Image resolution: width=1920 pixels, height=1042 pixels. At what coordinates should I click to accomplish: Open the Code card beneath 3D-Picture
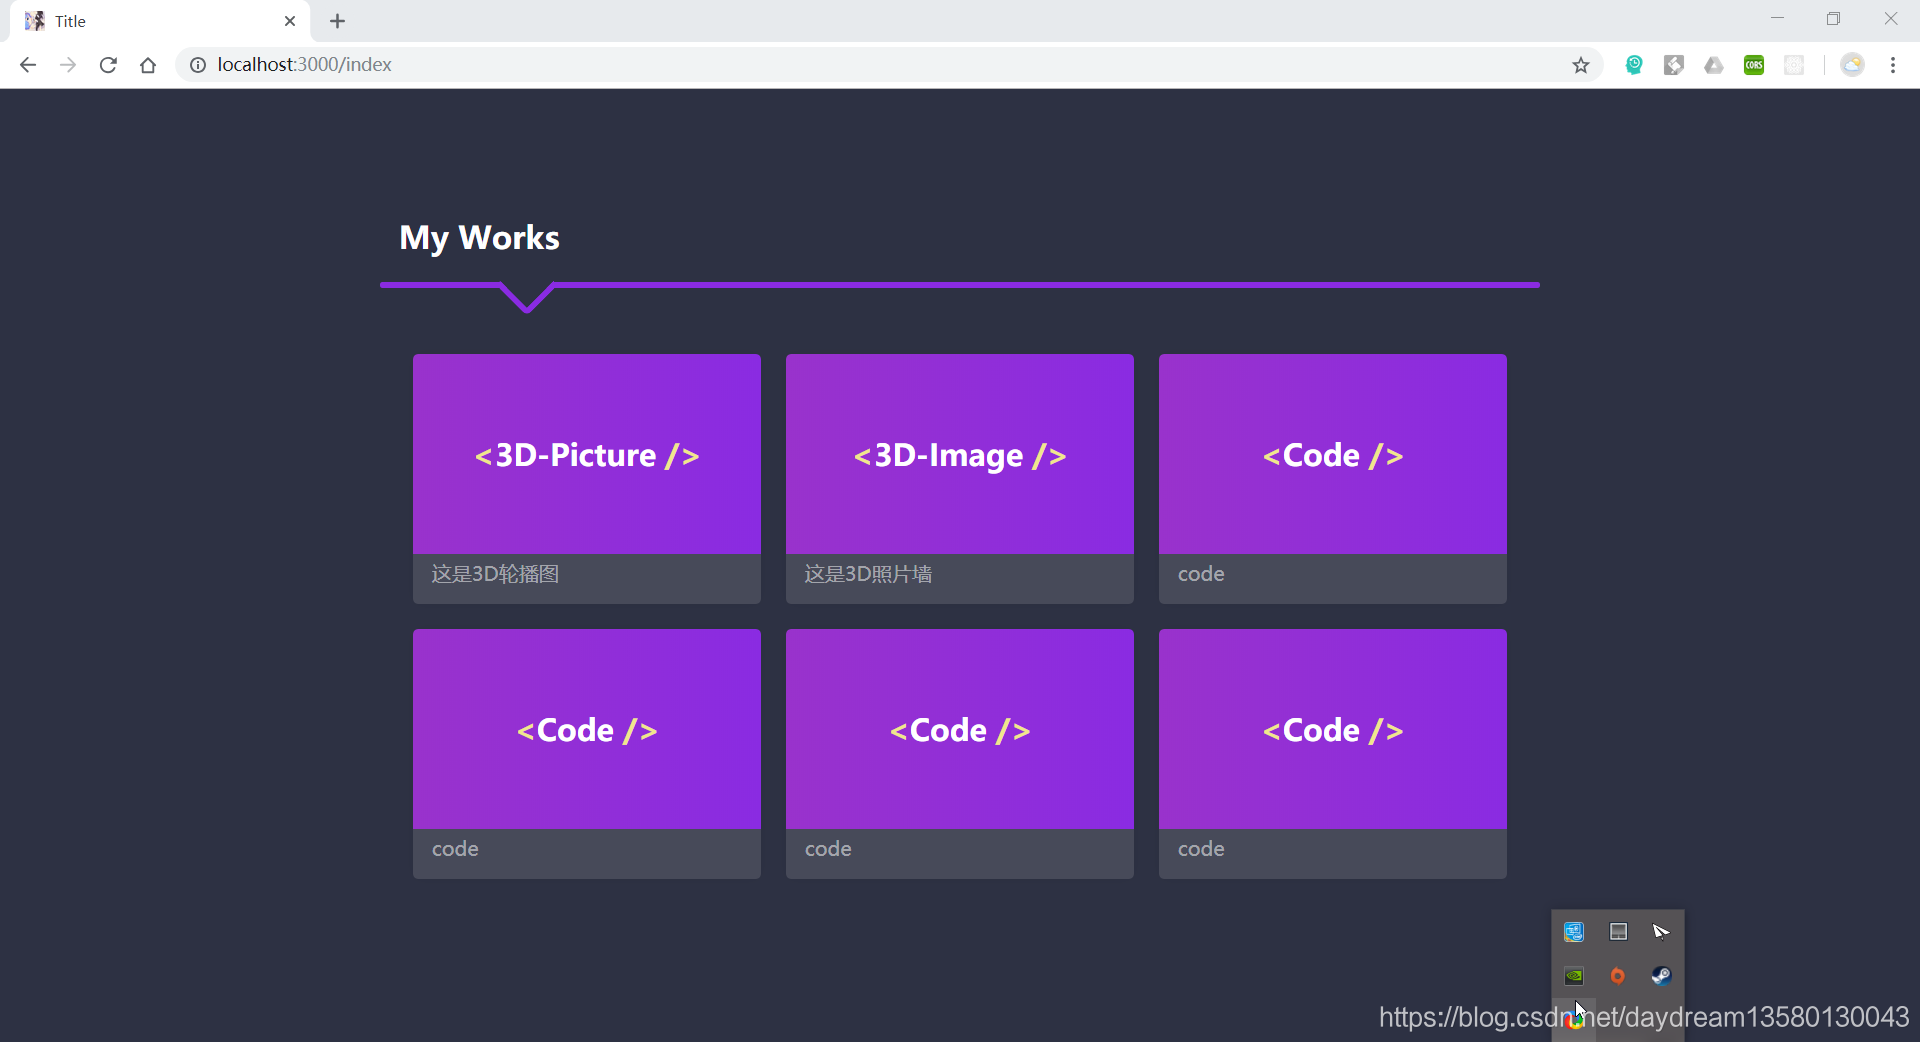pos(587,753)
